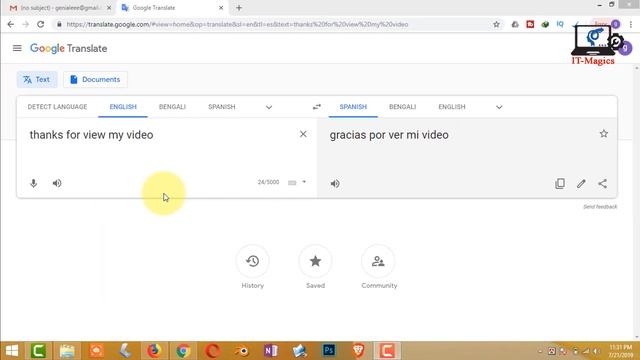This screenshot has height=360, width=640.
Task: Switch to the Text translation mode
Action: pyautogui.click(x=37, y=80)
